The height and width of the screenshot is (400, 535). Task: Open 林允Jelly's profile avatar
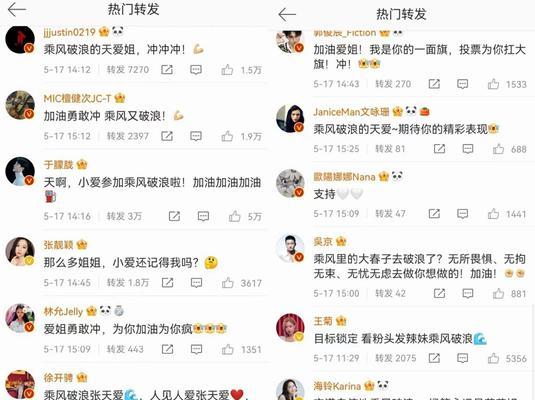(x=20, y=318)
